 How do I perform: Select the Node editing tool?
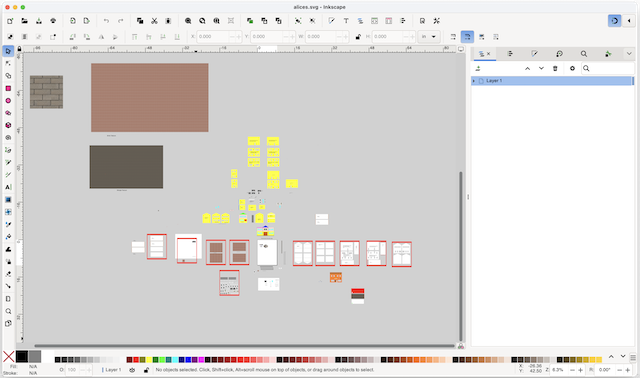[8, 63]
